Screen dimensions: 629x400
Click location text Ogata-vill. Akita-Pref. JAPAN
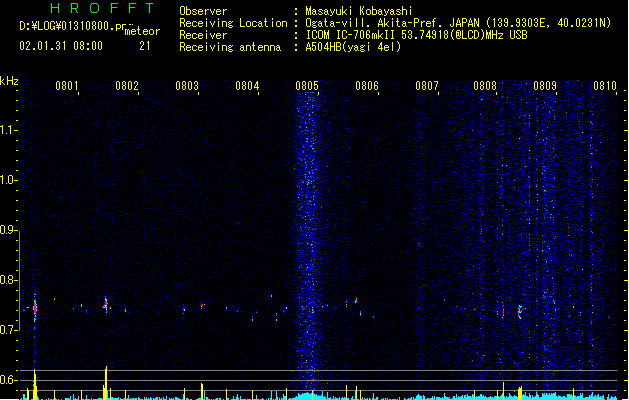pyautogui.click(x=392, y=23)
